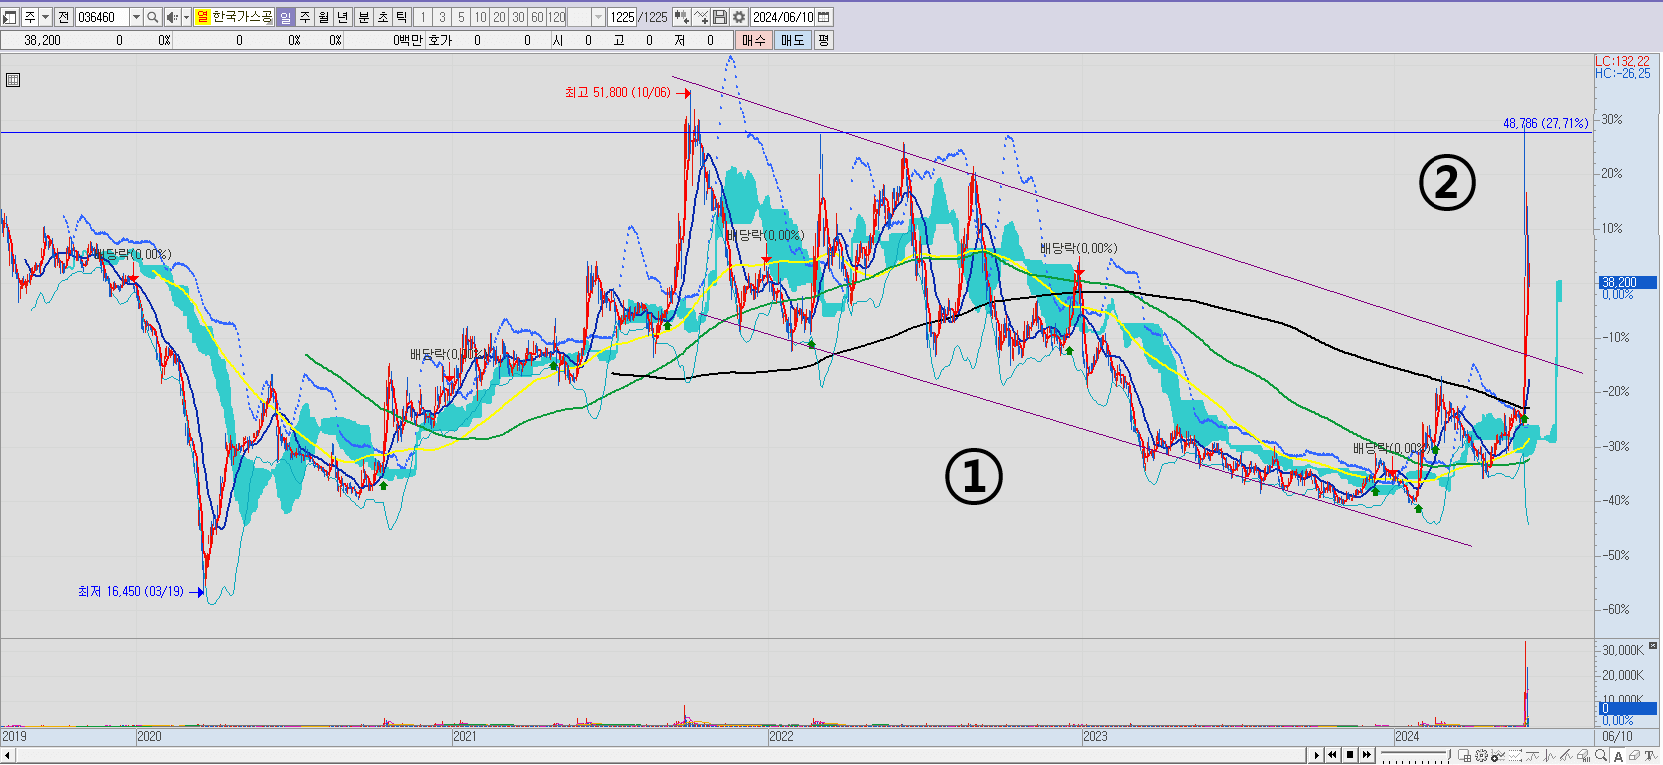
Task: Toggle the 전 button
Action: pyautogui.click(x=64, y=17)
